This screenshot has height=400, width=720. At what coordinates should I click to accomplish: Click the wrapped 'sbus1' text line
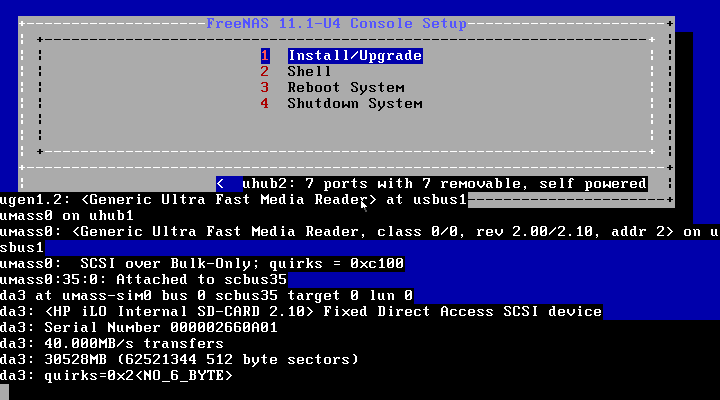[x=22, y=248]
